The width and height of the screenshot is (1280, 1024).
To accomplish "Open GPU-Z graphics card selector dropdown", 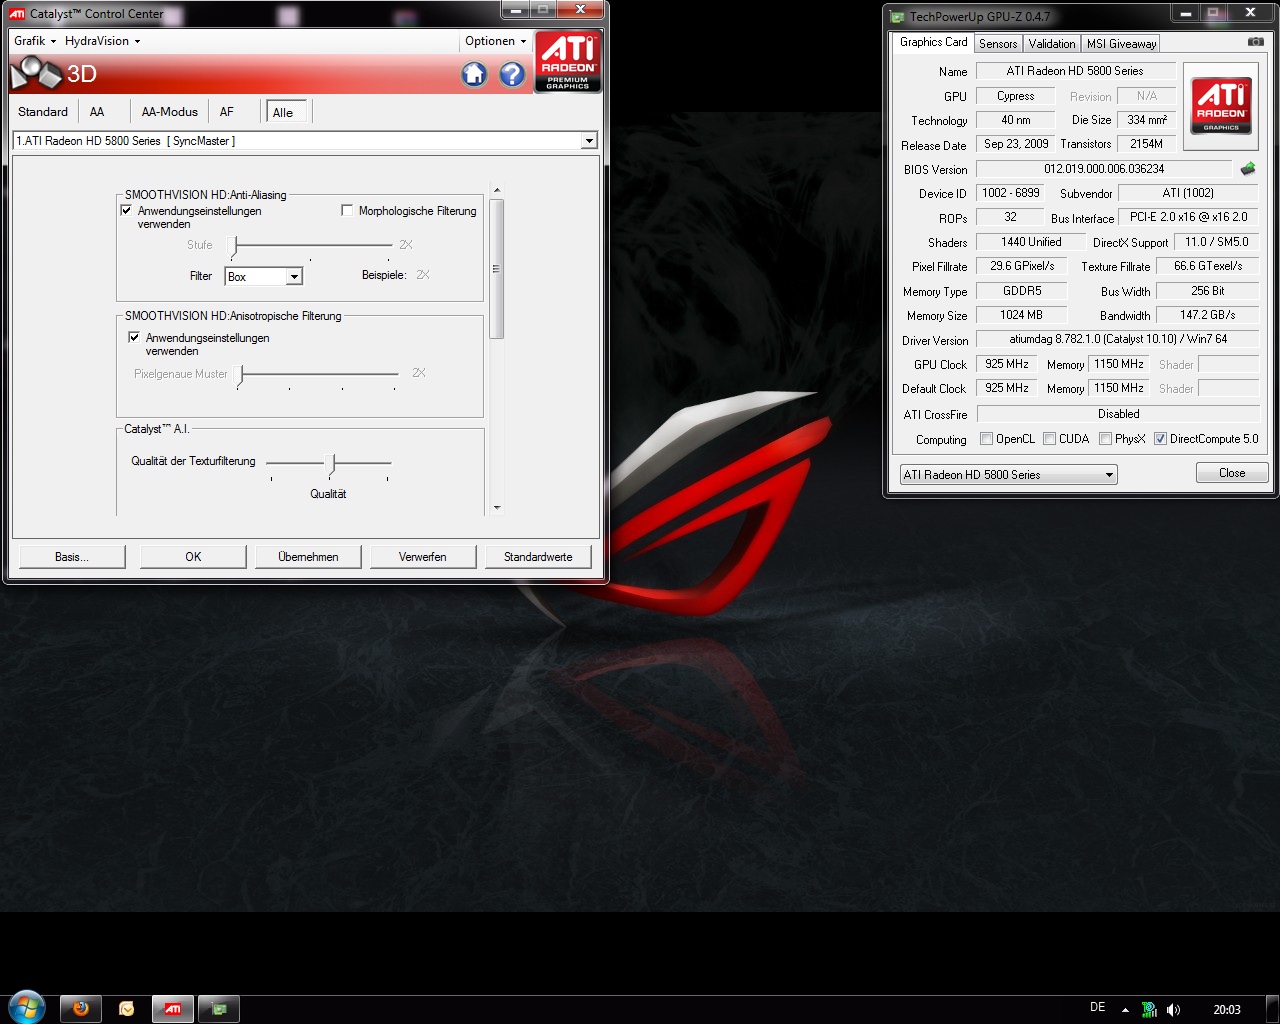I will coord(1109,475).
